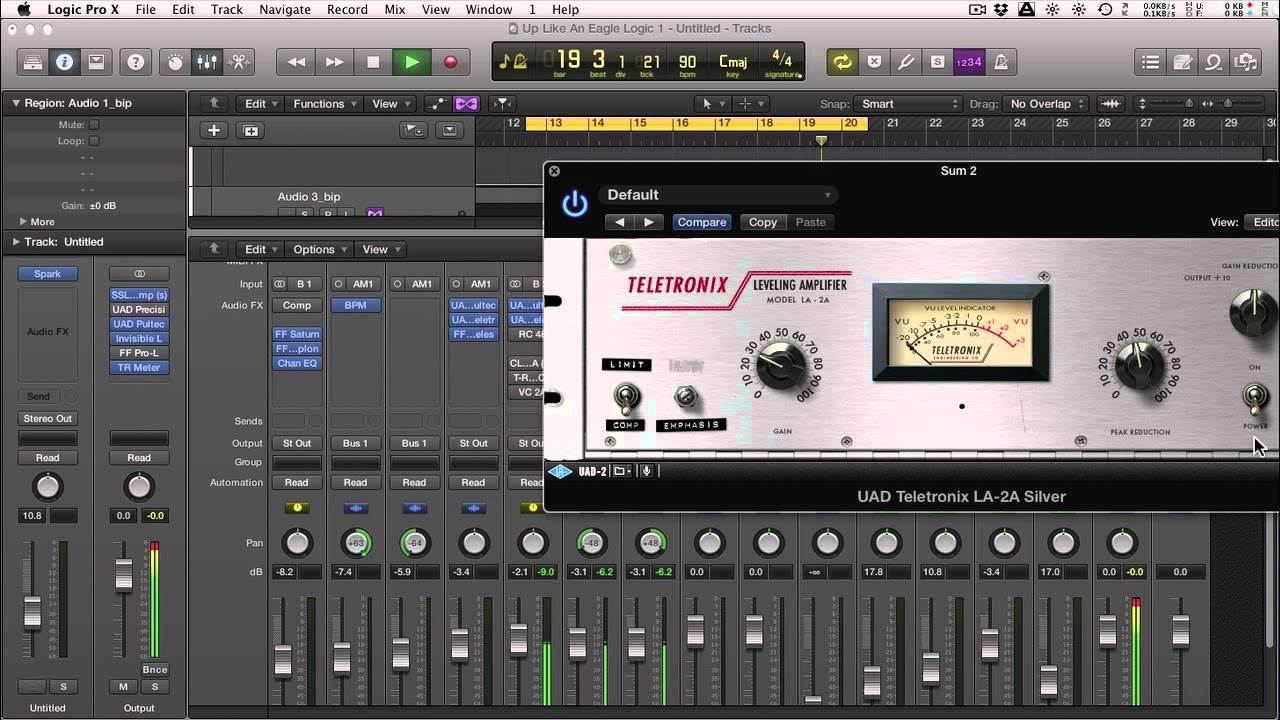Open the Navigate menu

pos(285,9)
